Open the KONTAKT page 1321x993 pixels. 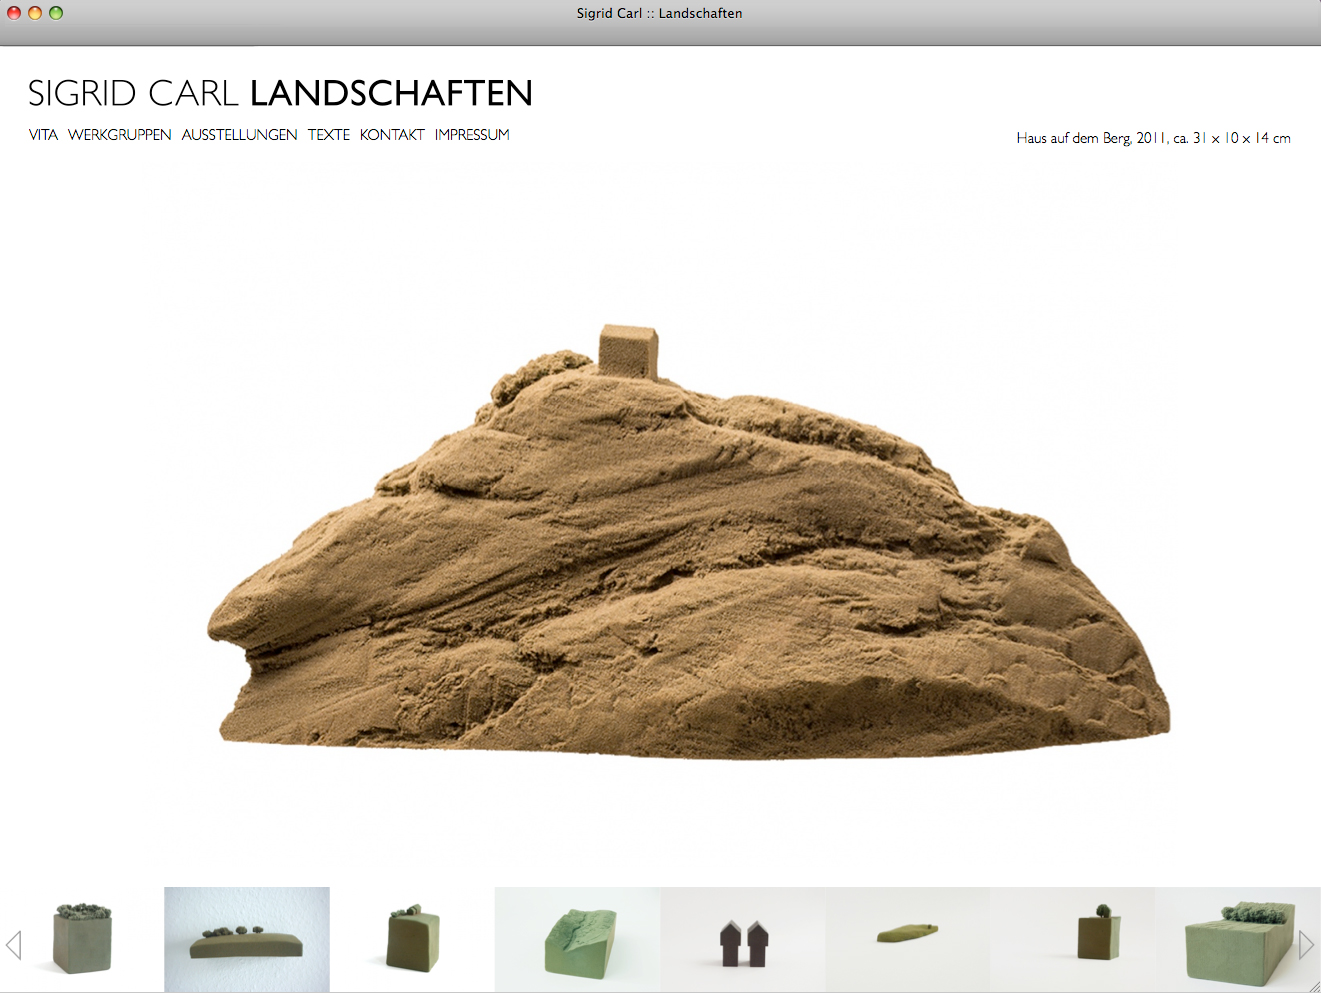392,135
